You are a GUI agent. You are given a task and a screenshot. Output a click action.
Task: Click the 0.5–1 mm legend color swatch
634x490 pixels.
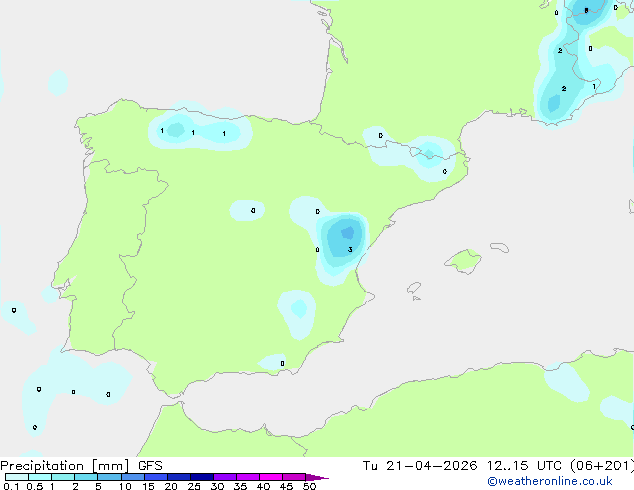40,477
